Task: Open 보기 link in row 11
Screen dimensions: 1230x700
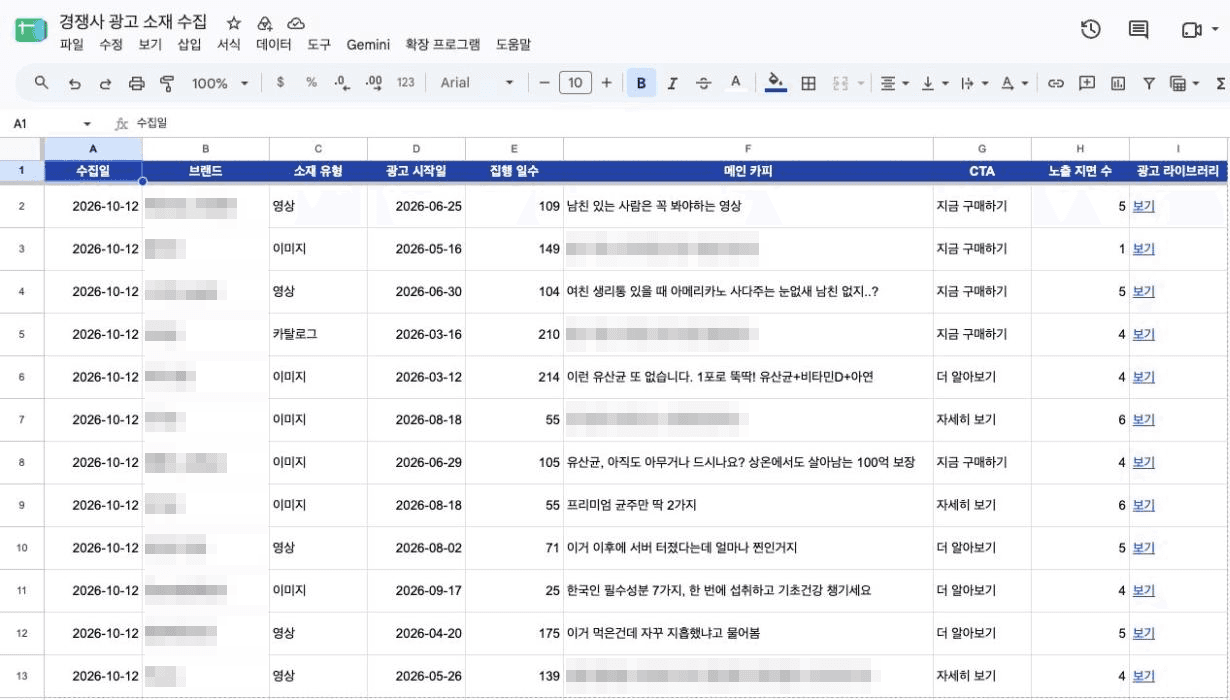Action: point(1143,591)
